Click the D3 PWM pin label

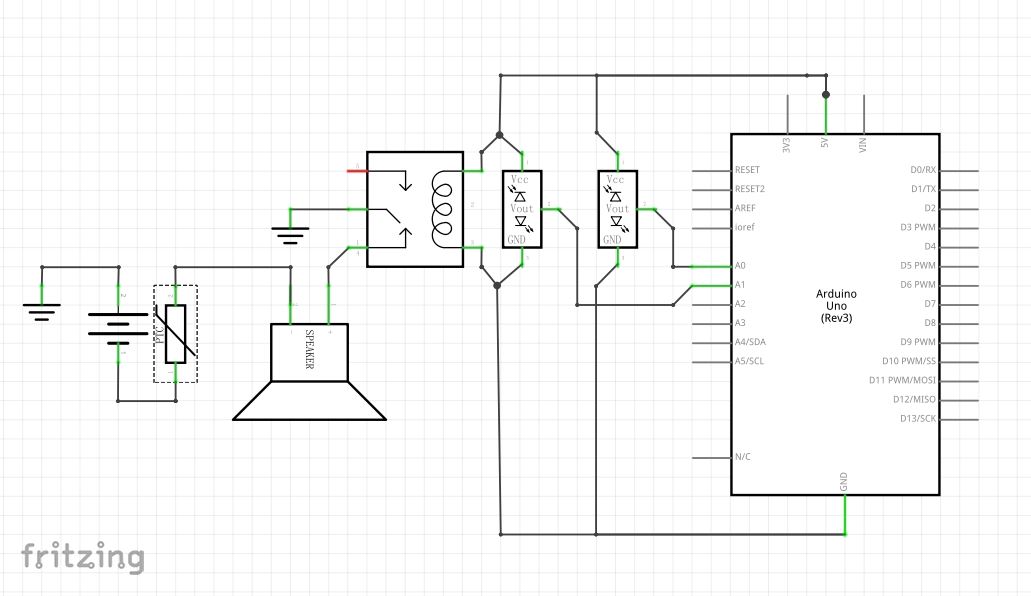tap(918, 227)
